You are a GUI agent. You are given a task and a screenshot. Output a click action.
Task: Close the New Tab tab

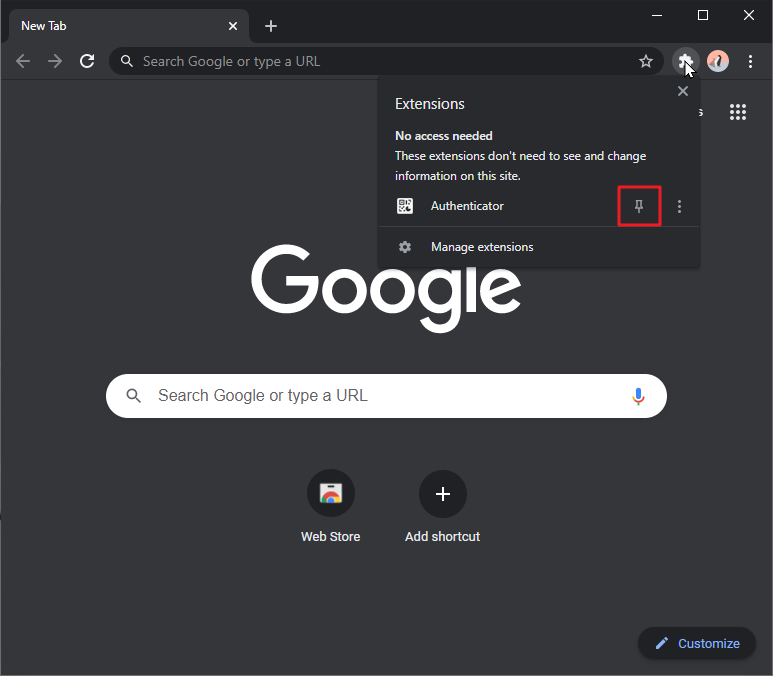(234, 26)
